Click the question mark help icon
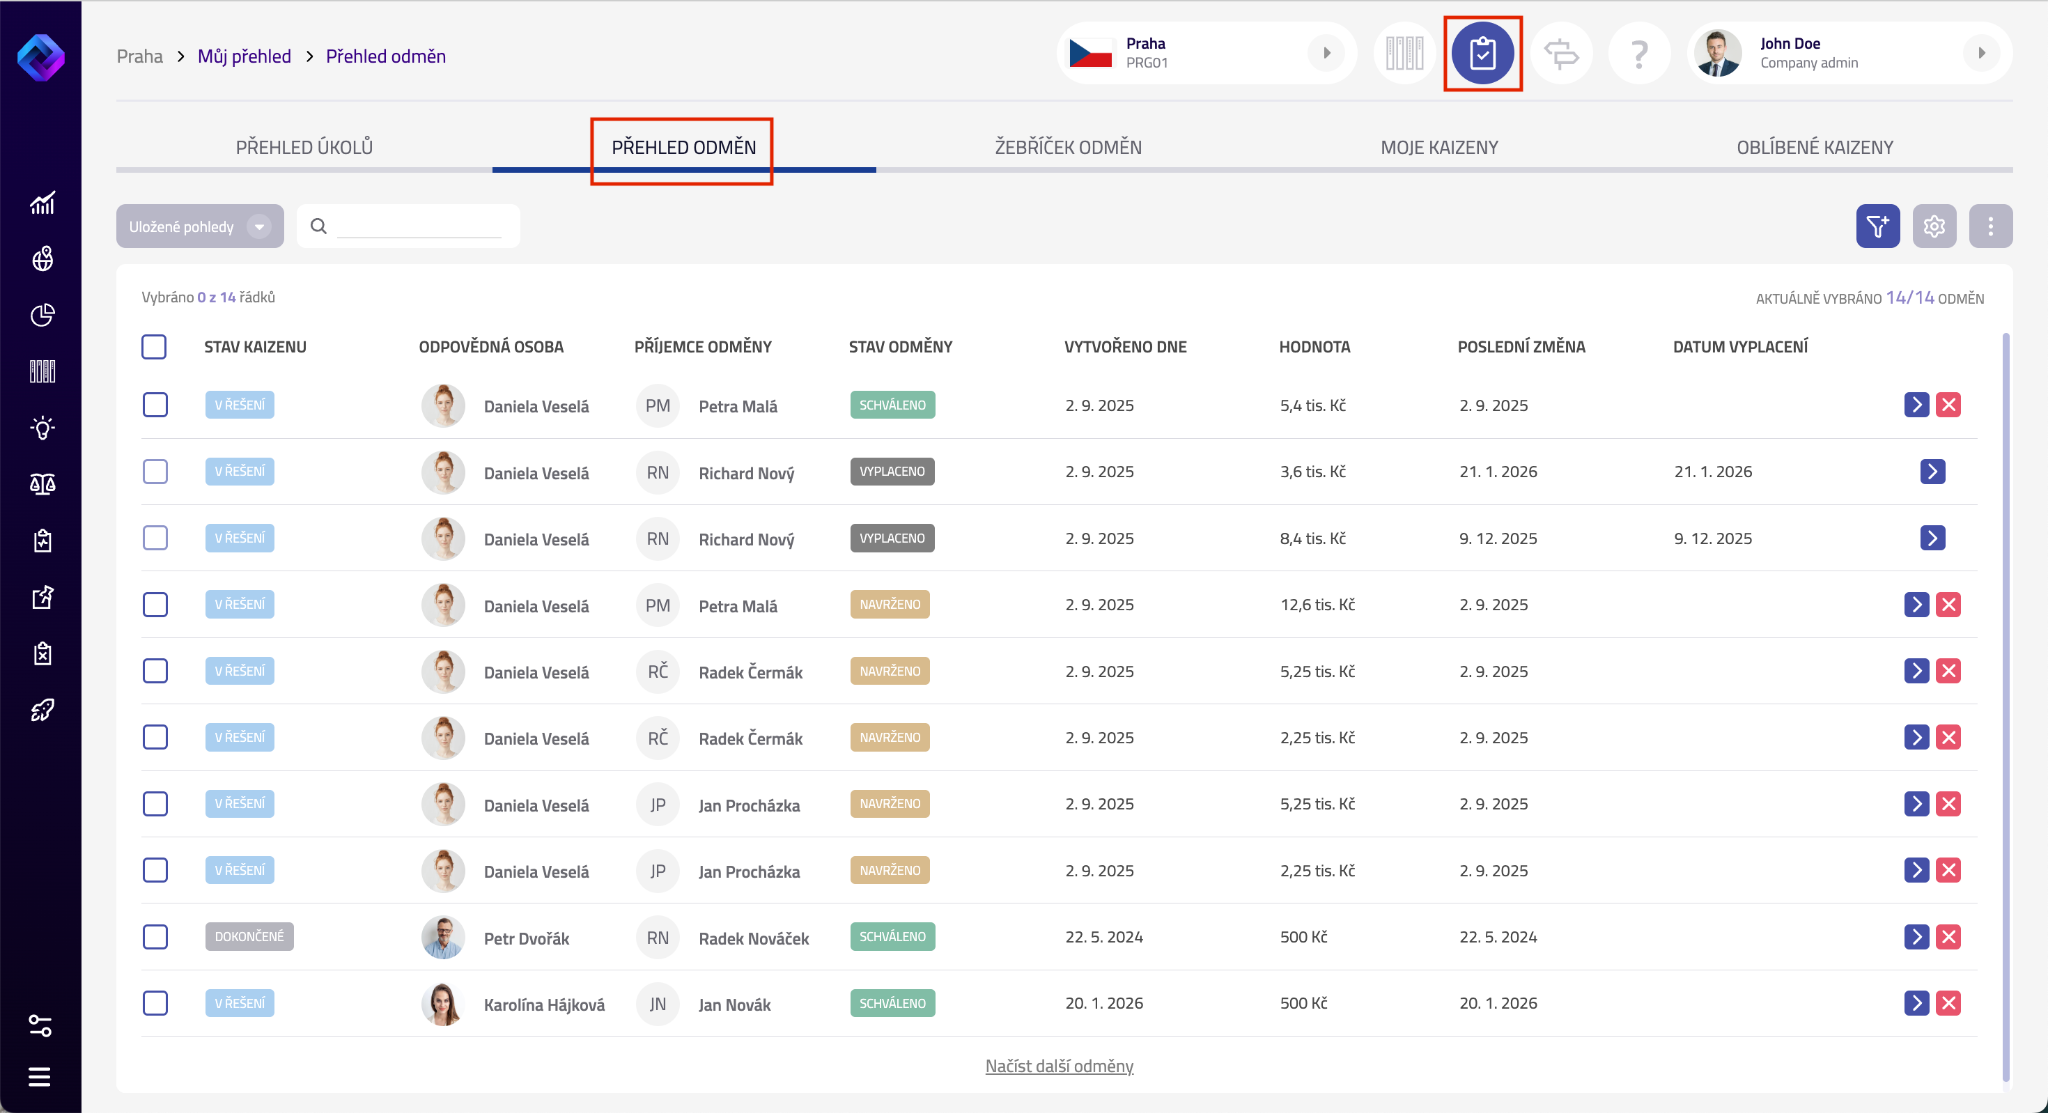This screenshot has width=2048, height=1113. tap(1638, 53)
